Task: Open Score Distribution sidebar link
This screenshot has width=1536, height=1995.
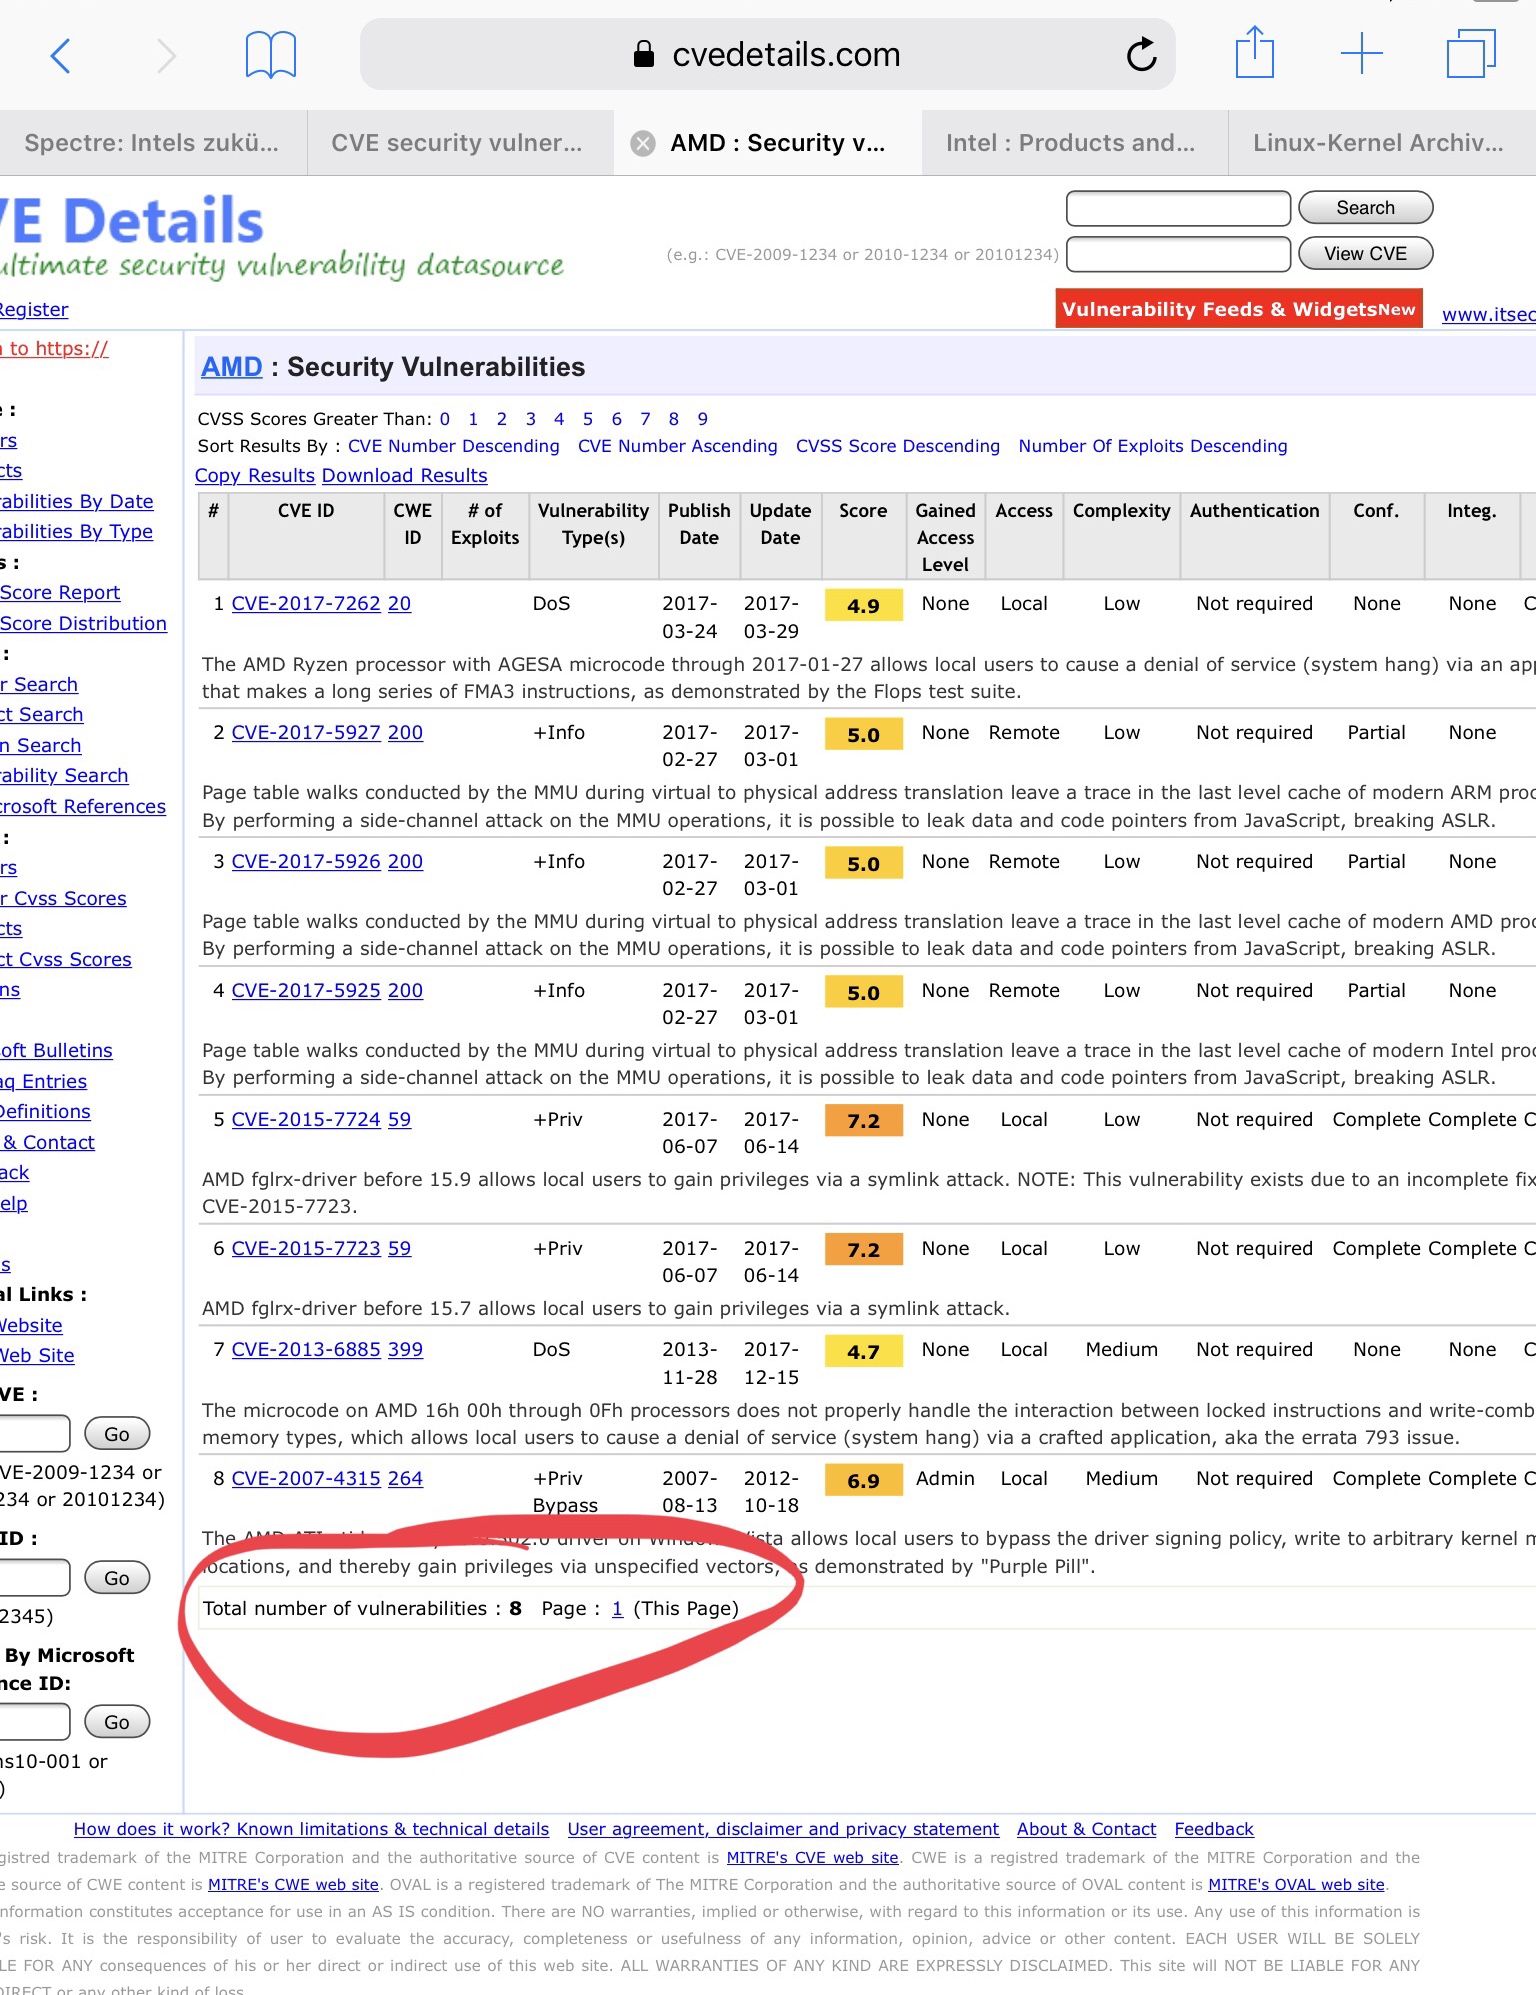Action: tap(83, 624)
